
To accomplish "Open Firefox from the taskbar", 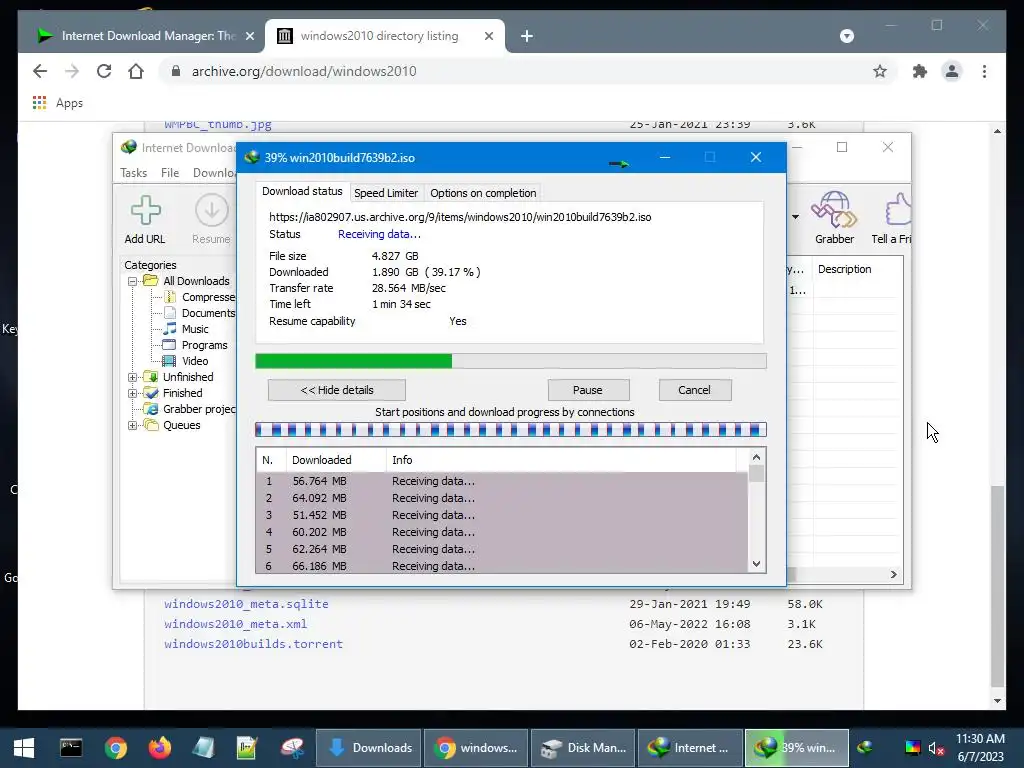I will (159, 748).
